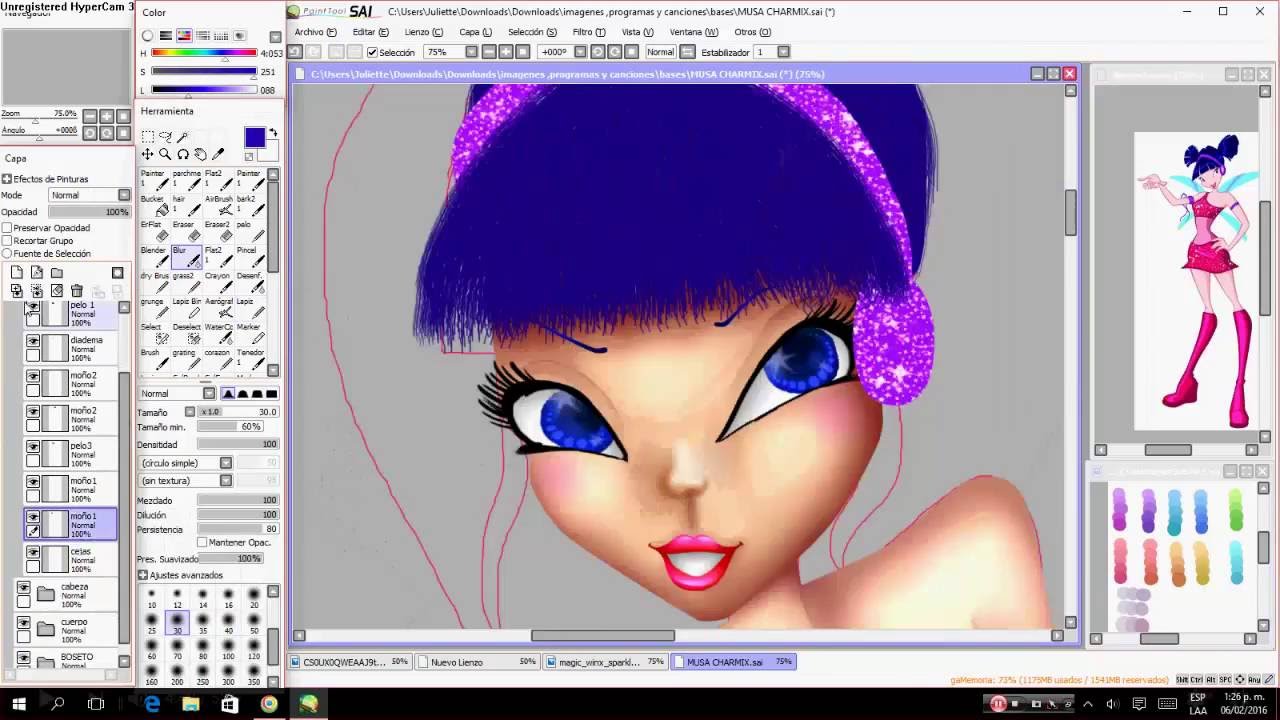Create a new linework layer

pyautogui.click(x=37, y=272)
